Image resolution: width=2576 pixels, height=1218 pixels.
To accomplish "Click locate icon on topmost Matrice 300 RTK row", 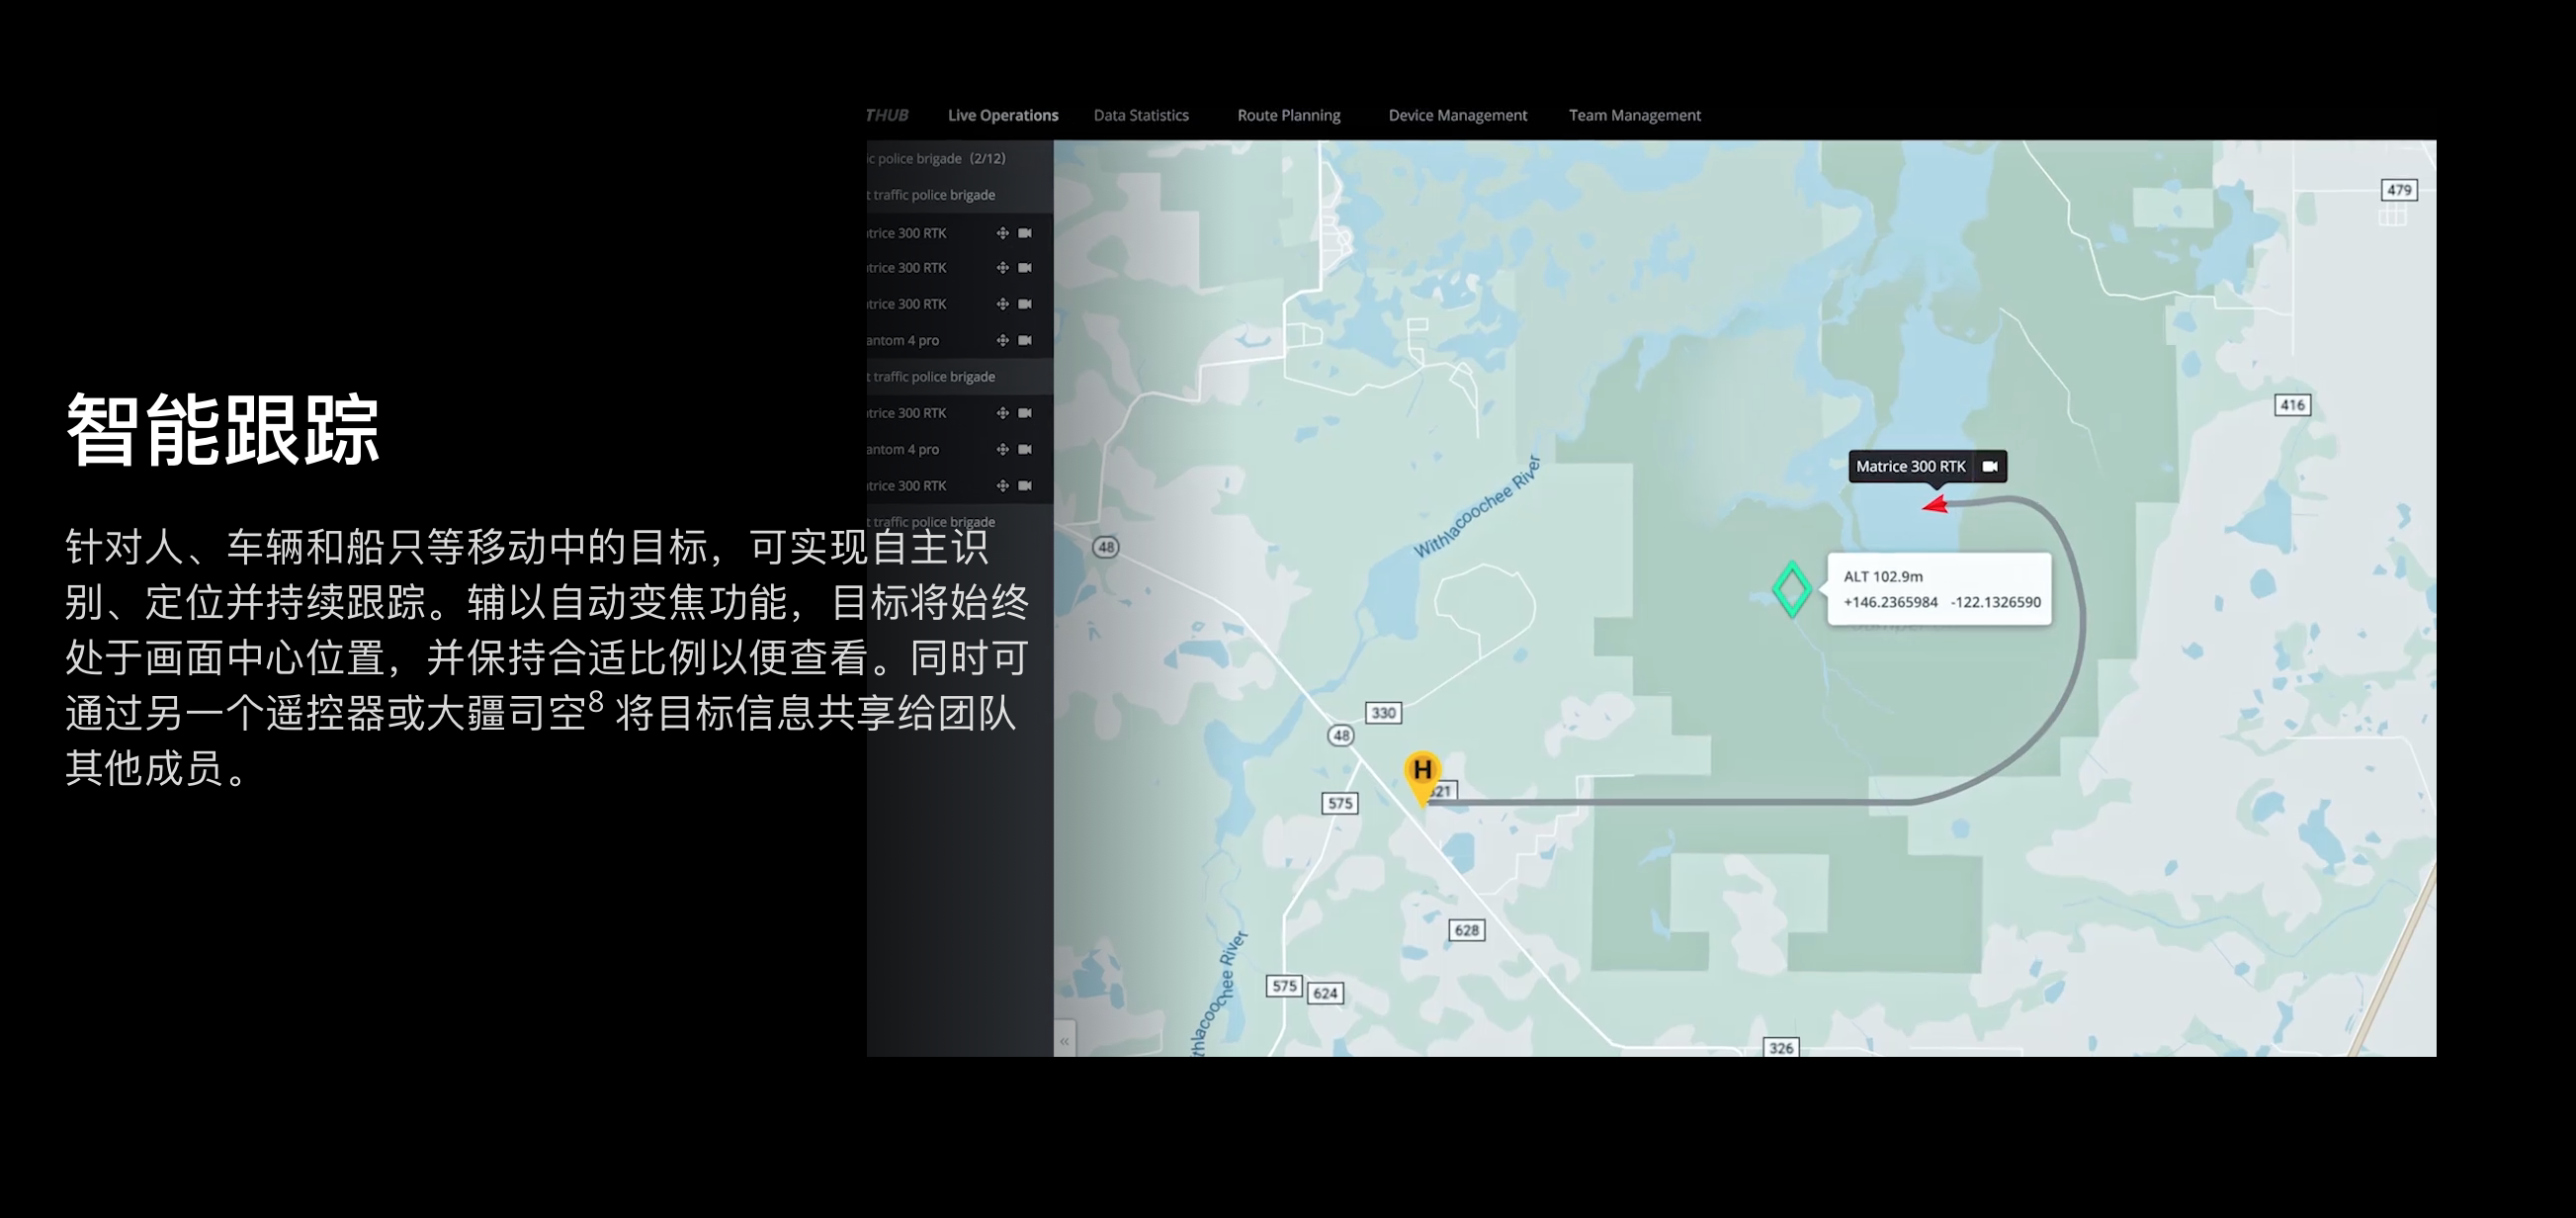I will coord(1002,233).
